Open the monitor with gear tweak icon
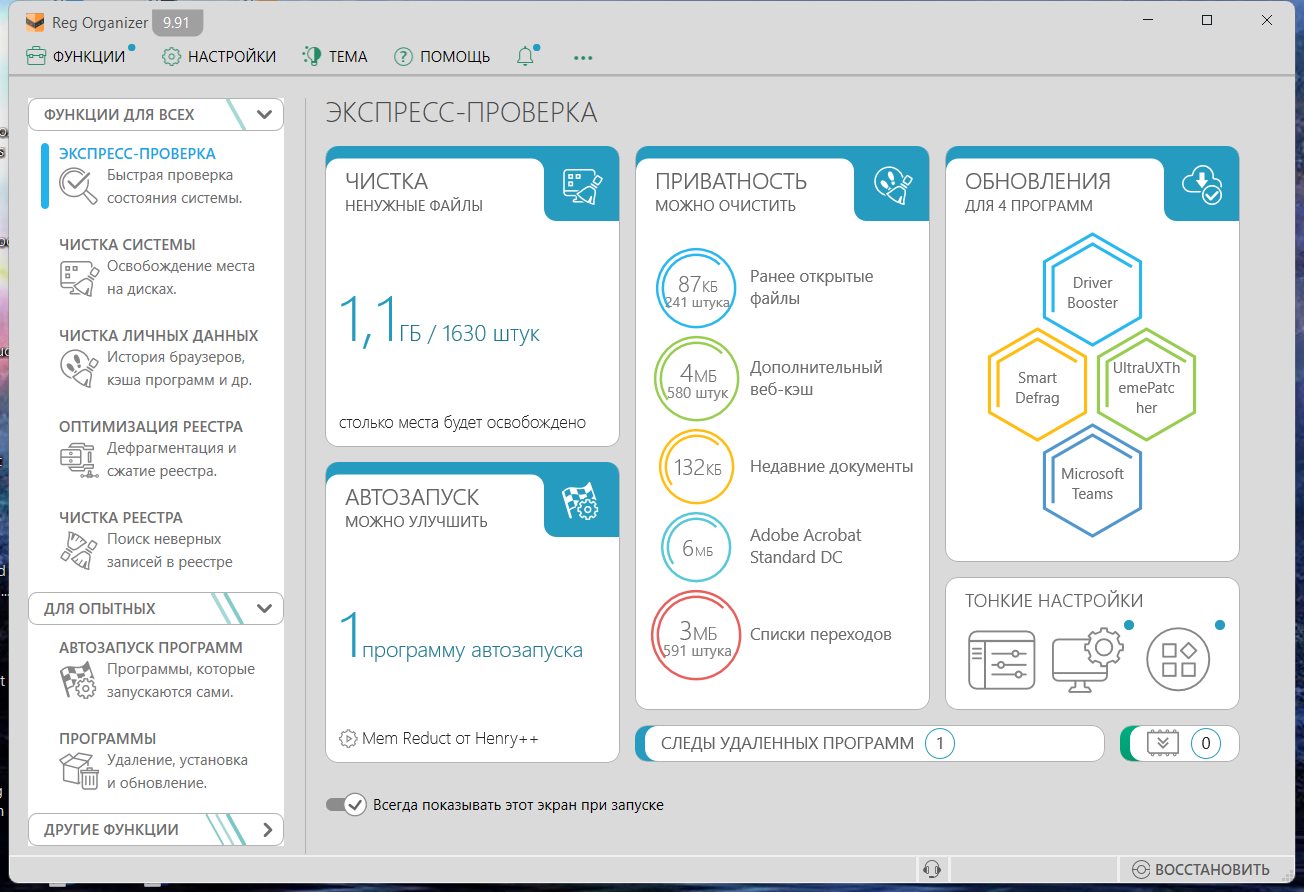This screenshot has height=892, width=1304. point(1087,659)
